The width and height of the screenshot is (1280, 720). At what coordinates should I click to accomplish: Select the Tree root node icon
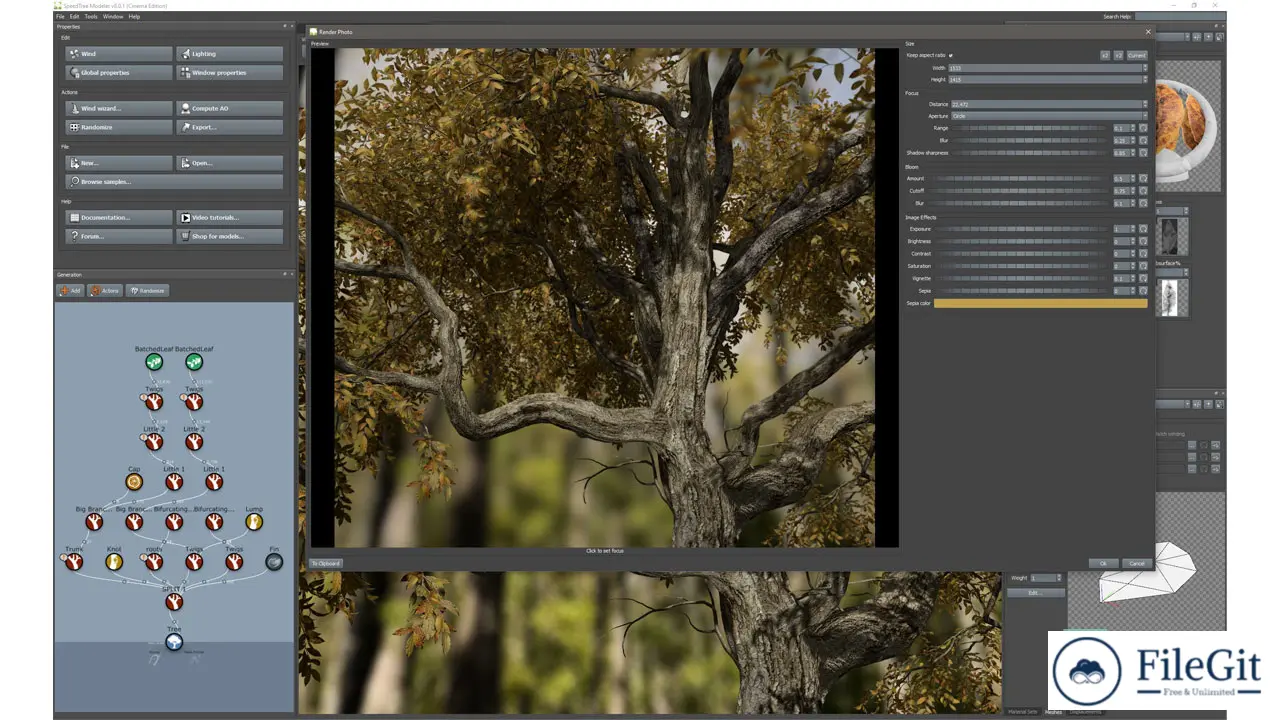(174, 642)
